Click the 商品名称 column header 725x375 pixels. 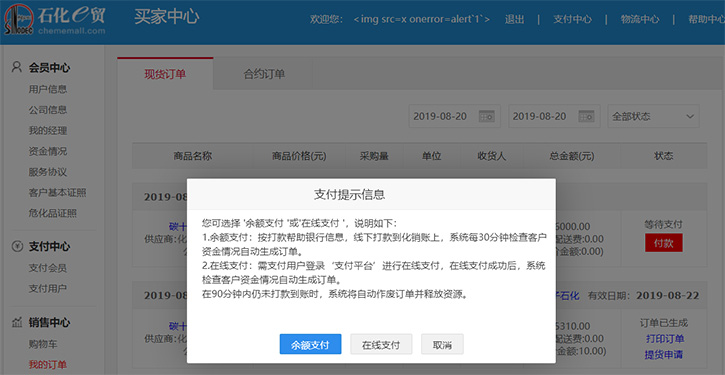[193, 156]
